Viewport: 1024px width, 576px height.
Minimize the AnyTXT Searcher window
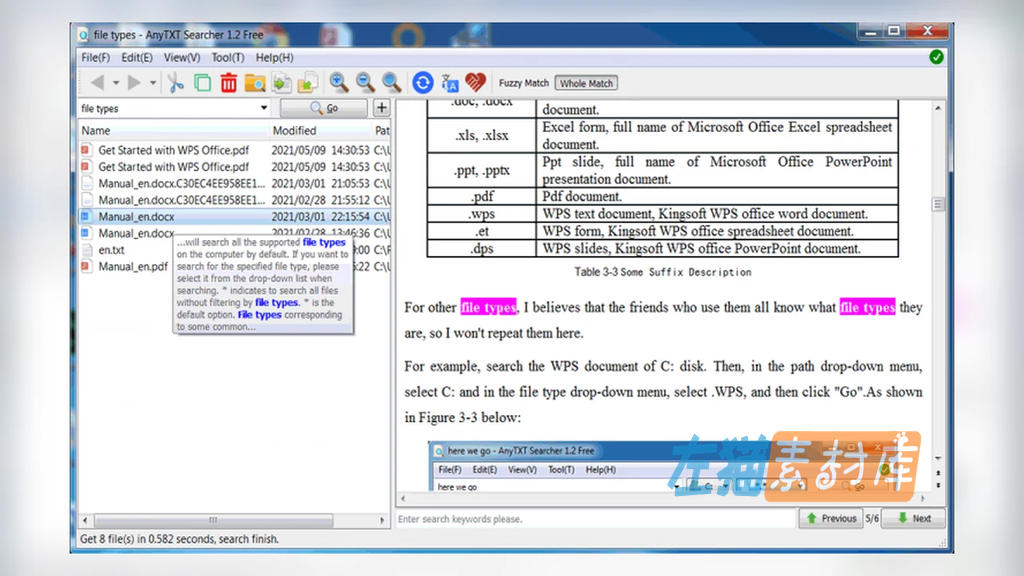(x=870, y=31)
